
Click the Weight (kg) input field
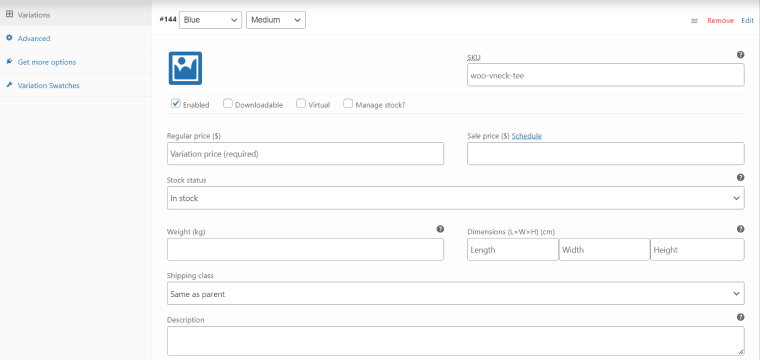(305, 250)
